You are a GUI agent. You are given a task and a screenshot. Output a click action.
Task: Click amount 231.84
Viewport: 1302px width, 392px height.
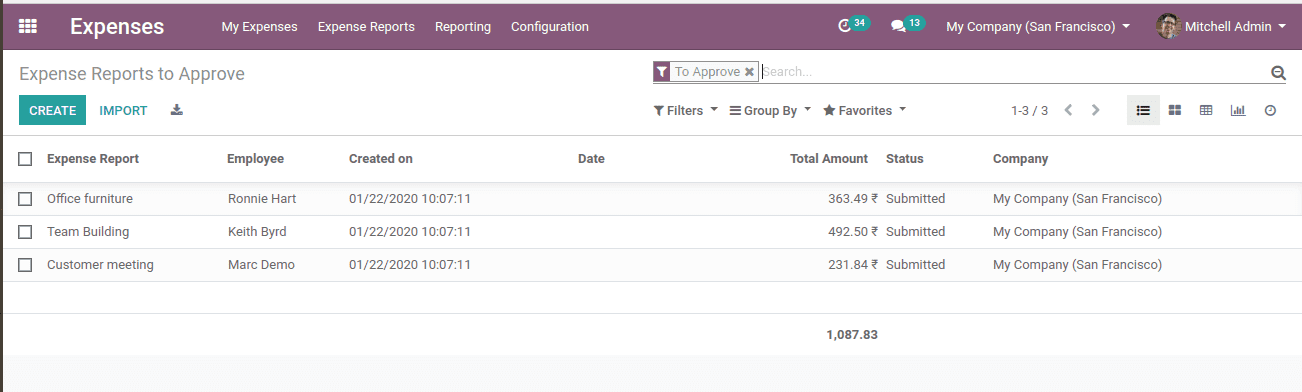pos(853,265)
